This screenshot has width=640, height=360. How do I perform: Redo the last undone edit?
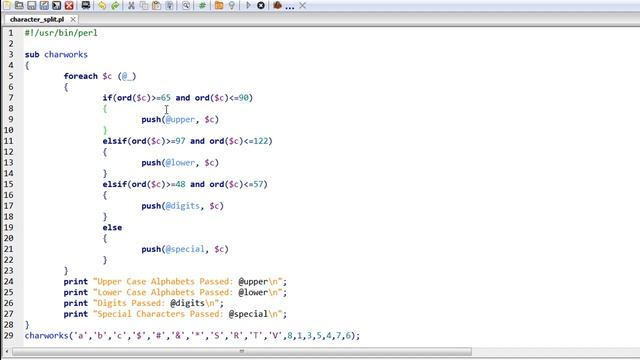click(115, 5)
